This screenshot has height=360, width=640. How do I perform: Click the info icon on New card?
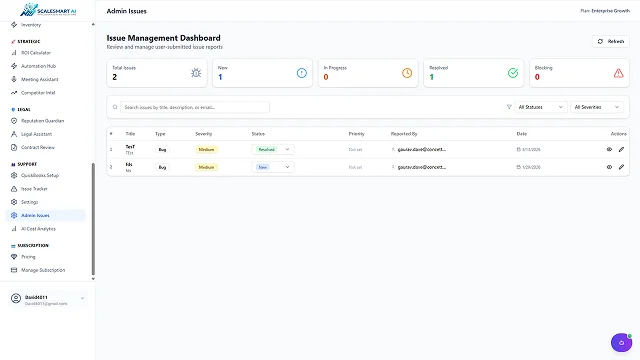point(302,73)
